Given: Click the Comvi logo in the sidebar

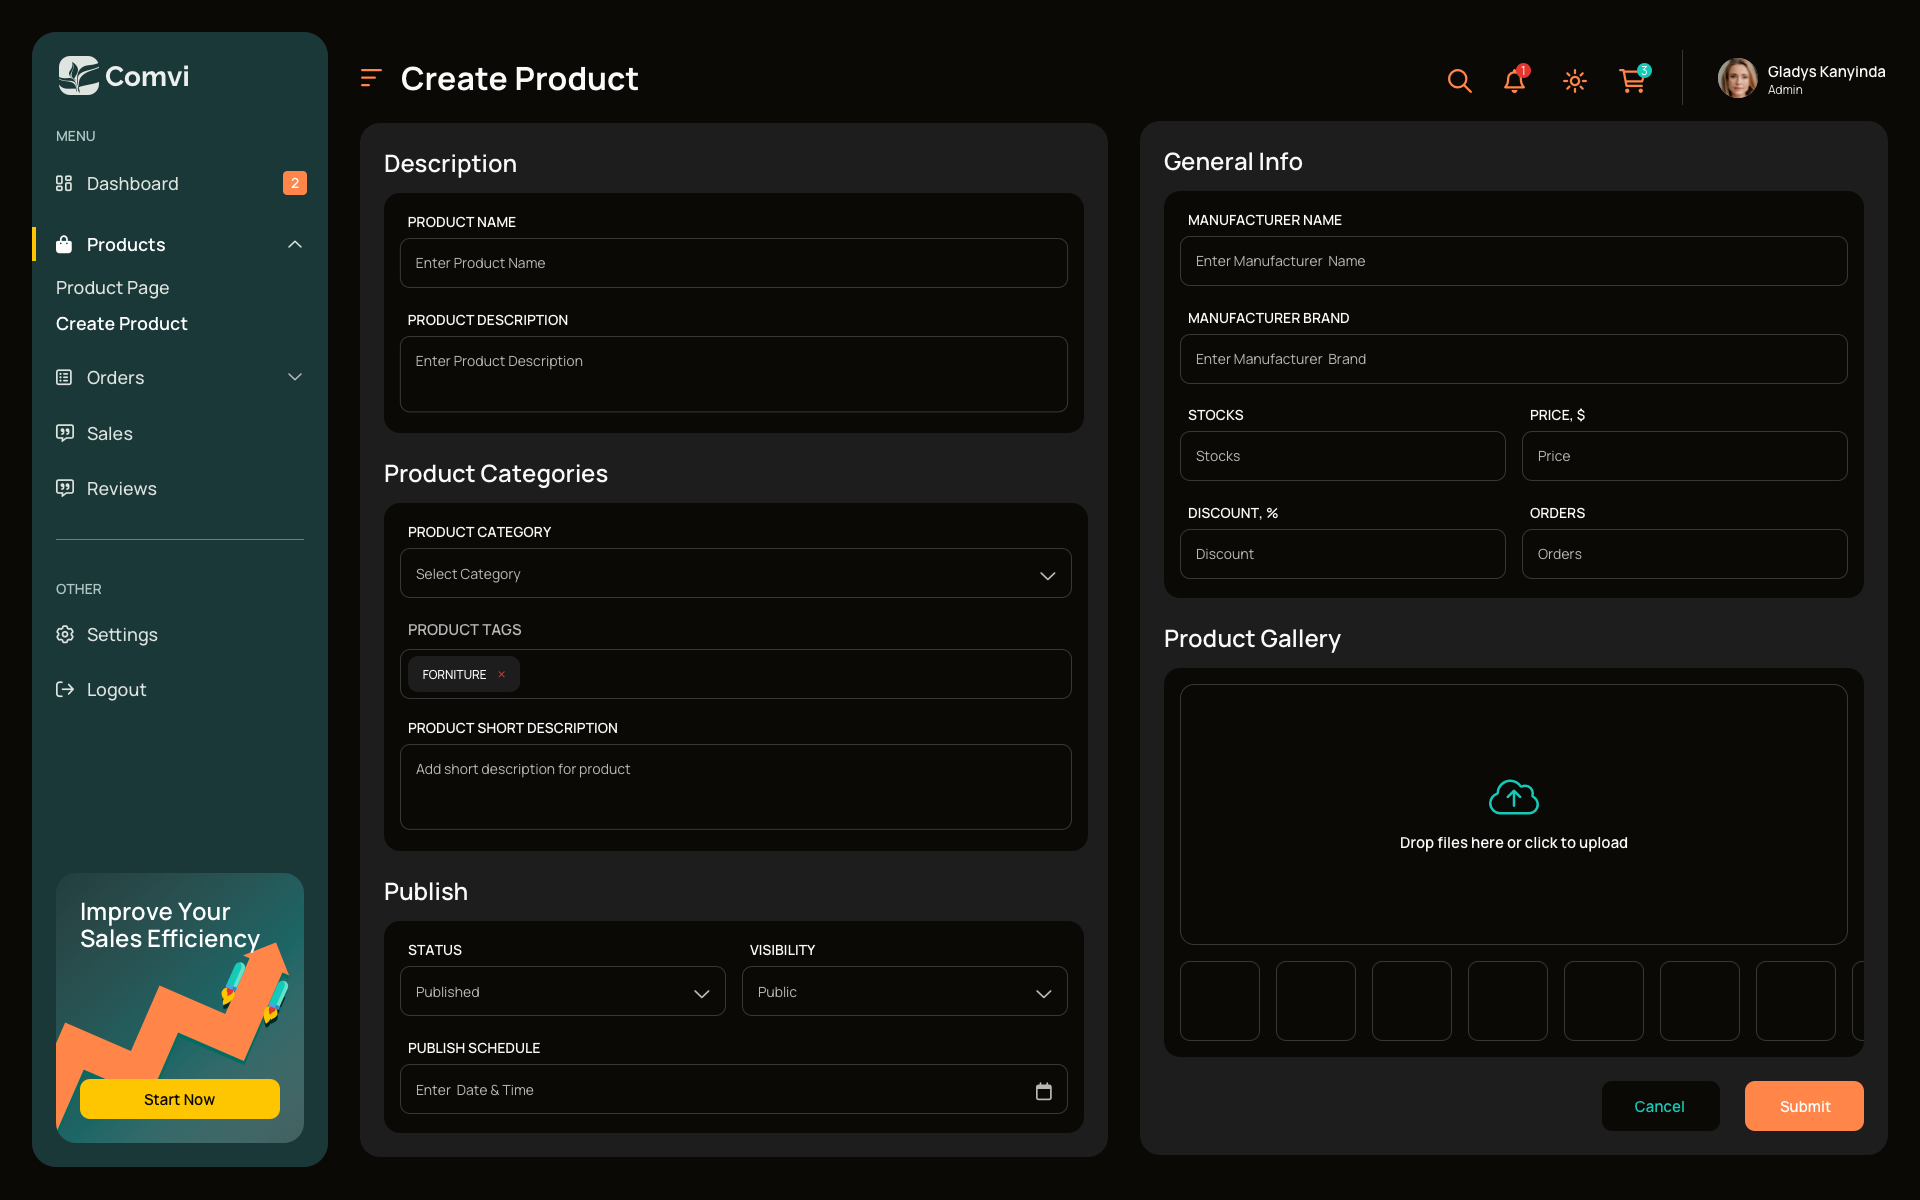Looking at the screenshot, I should click(x=122, y=76).
